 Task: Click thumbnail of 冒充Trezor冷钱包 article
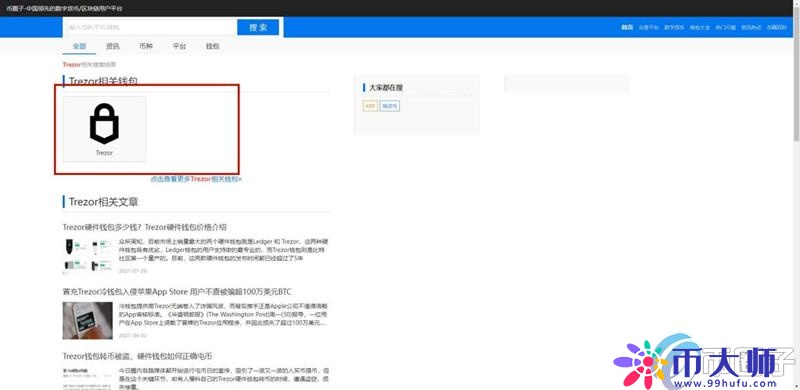tap(88, 321)
